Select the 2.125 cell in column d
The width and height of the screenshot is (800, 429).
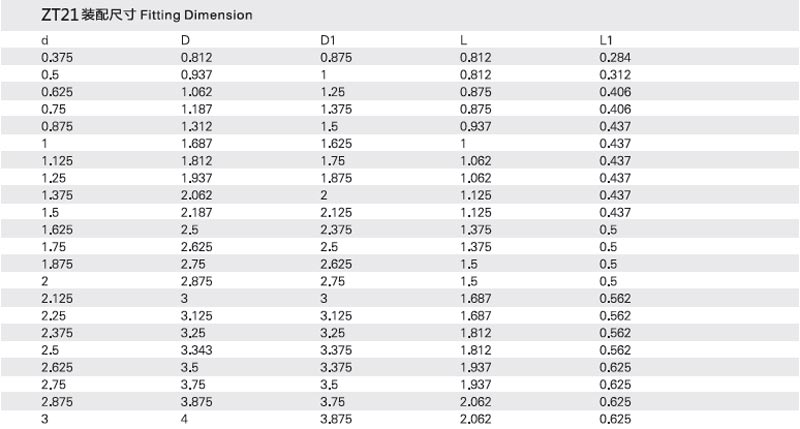[x=56, y=299]
